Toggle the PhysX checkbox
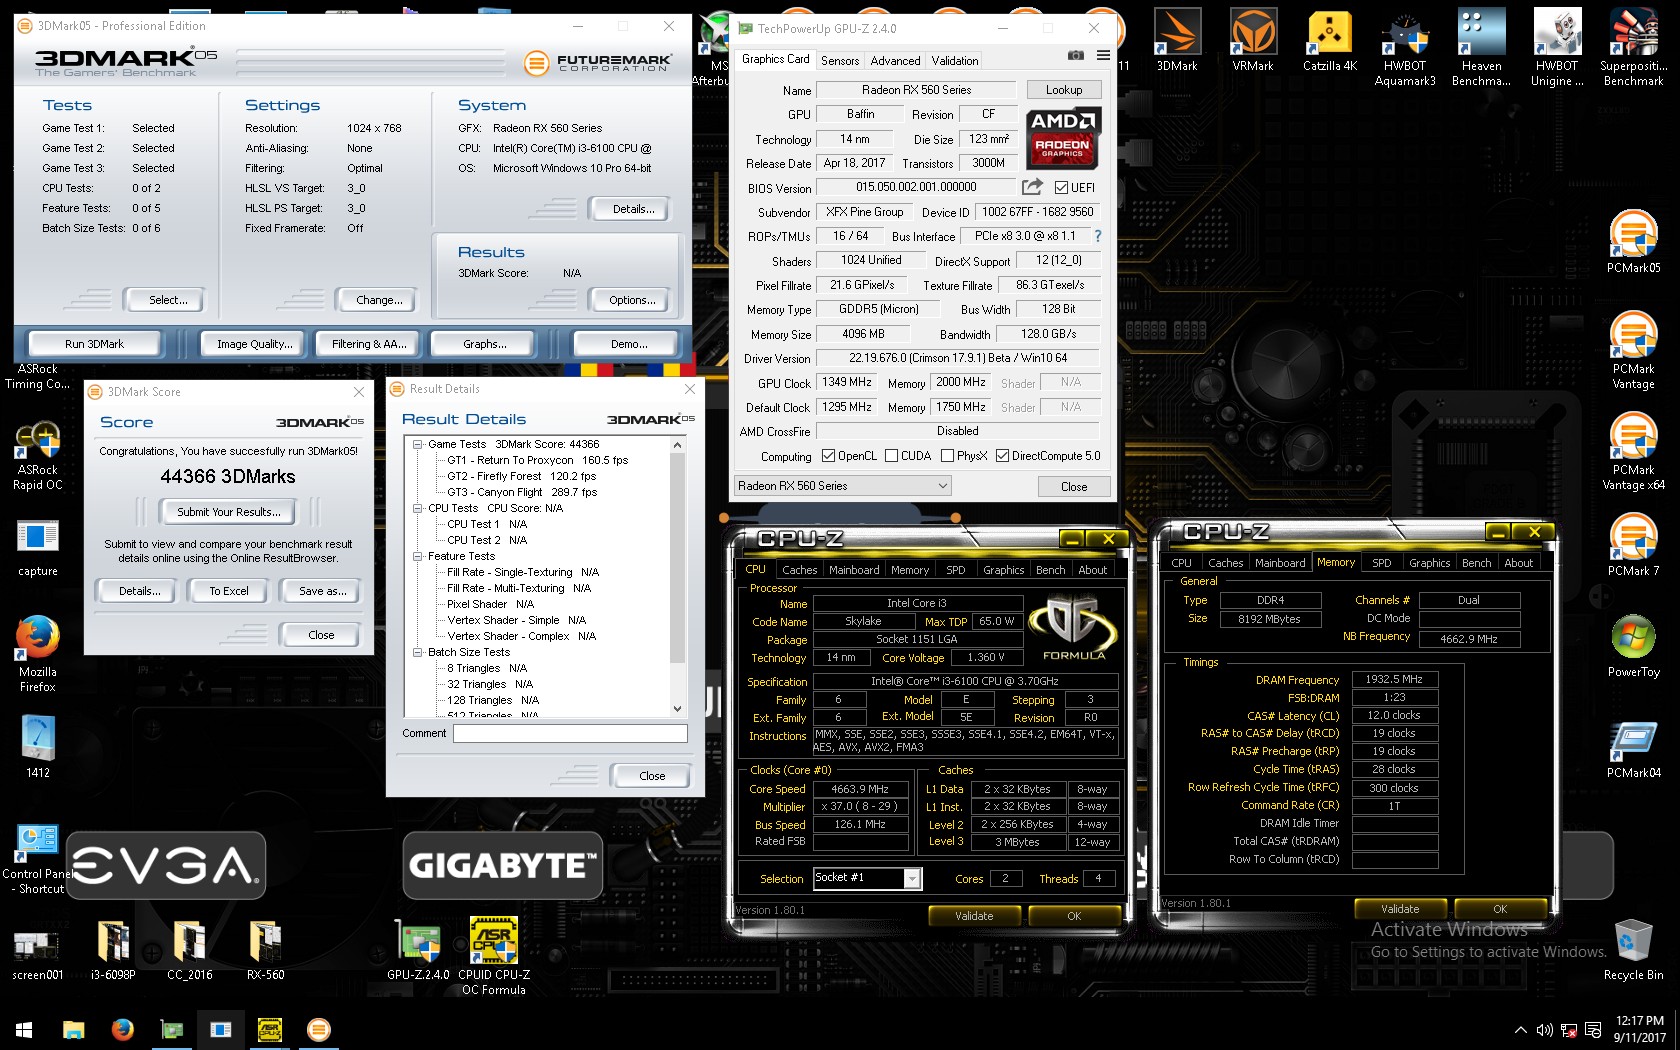This screenshot has height=1050, width=1680. click(x=947, y=456)
